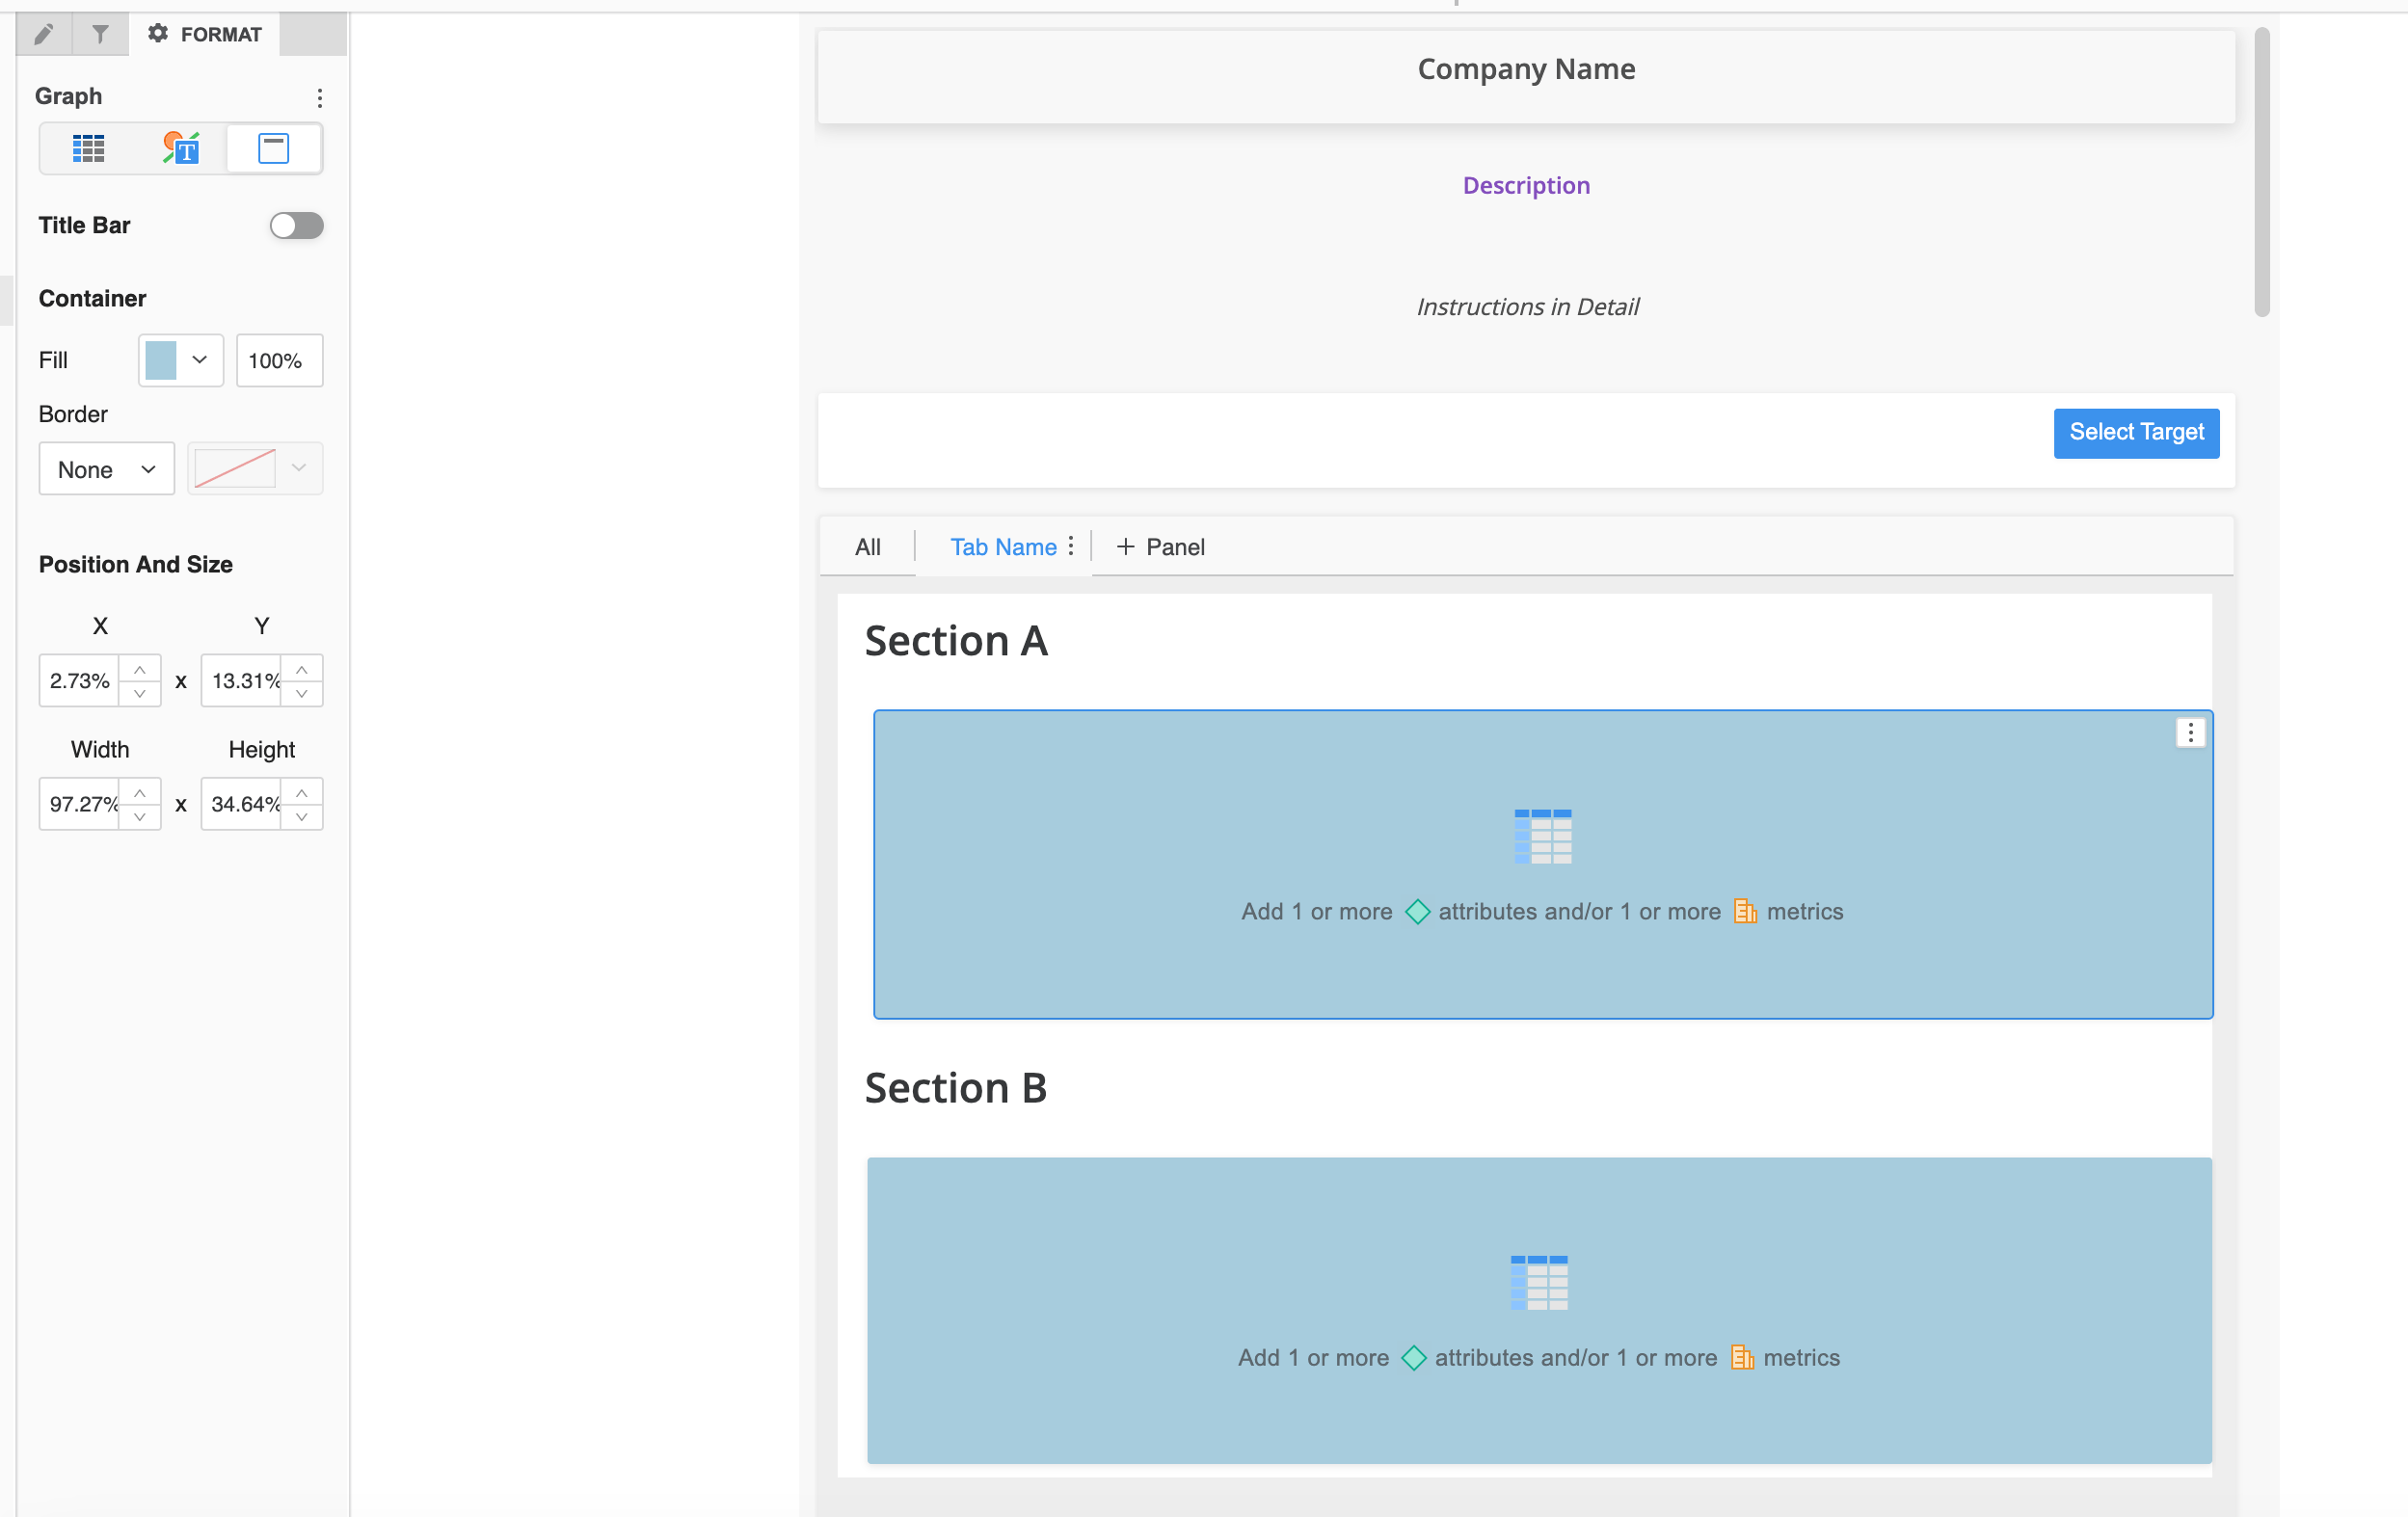Switch to the FORMAT tab
Viewport: 2408px width, 1517px height.
[x=205, y=35]
